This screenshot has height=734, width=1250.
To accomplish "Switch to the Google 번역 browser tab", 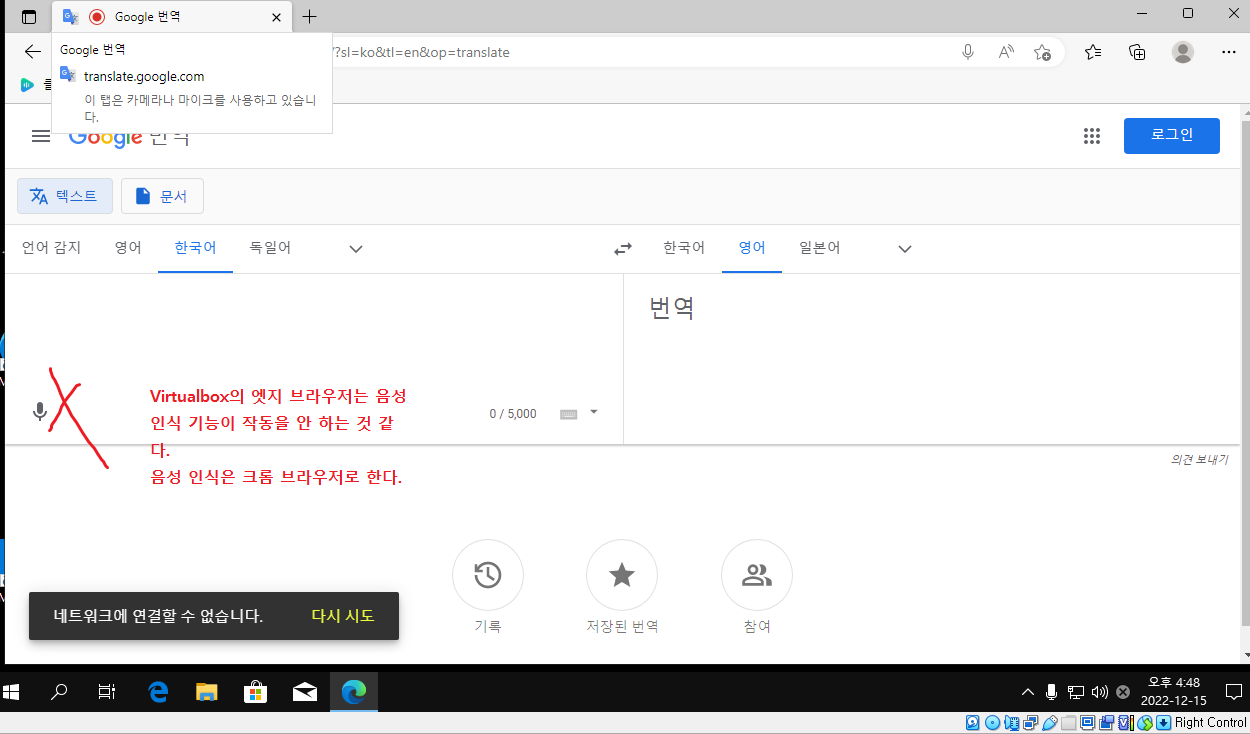I will click(x=173, y=16).
